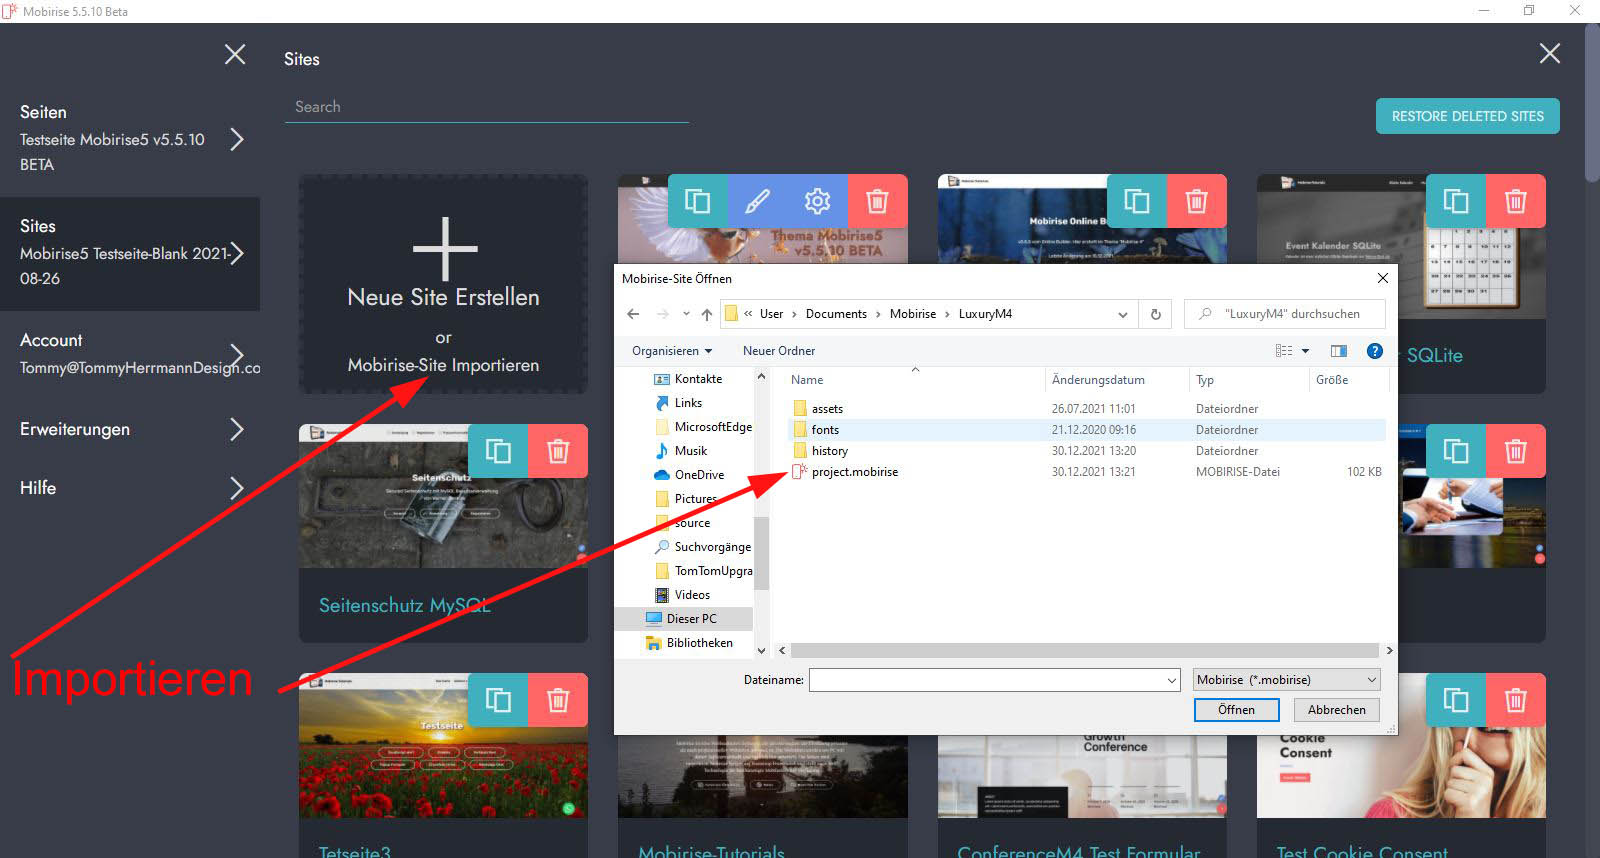Duplicate the Seitenschutz MySQL site
The width and height of the screenshot is (1600, 858).
498,452
